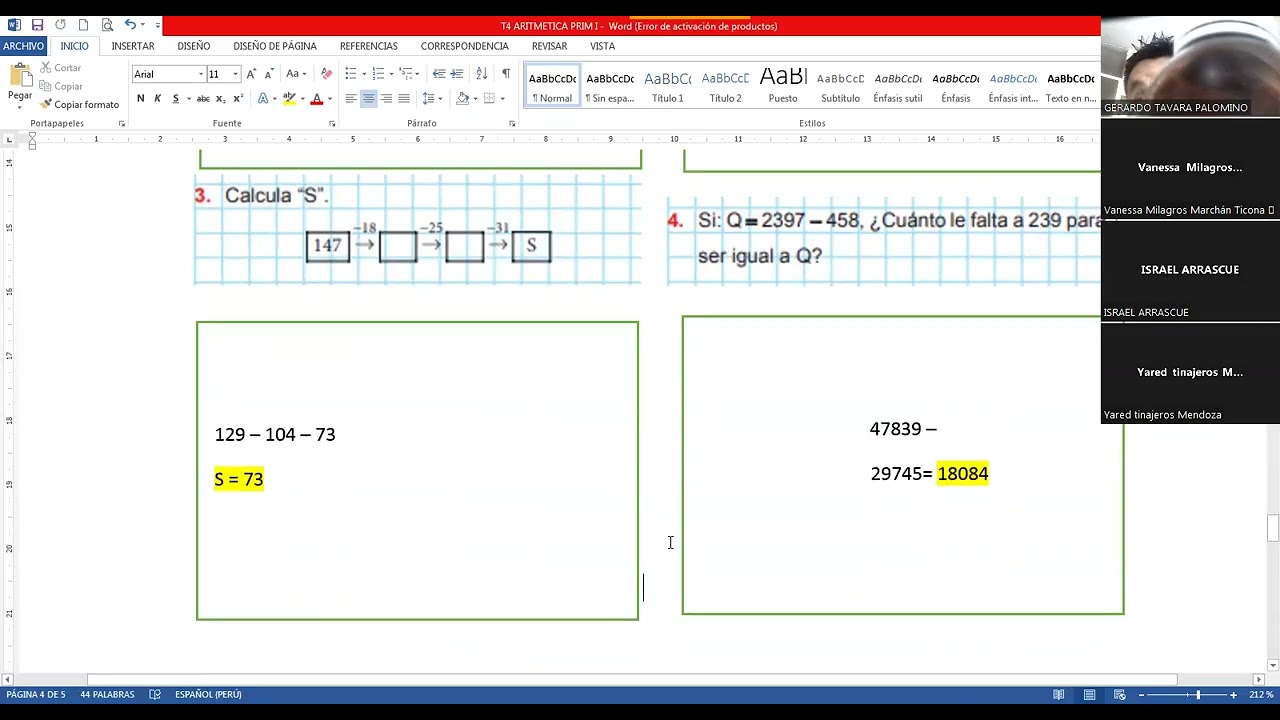The width and height of the screenshot is (1280, 720).
Task: Decrease the paragraph indent
Action: click(439, 74)
